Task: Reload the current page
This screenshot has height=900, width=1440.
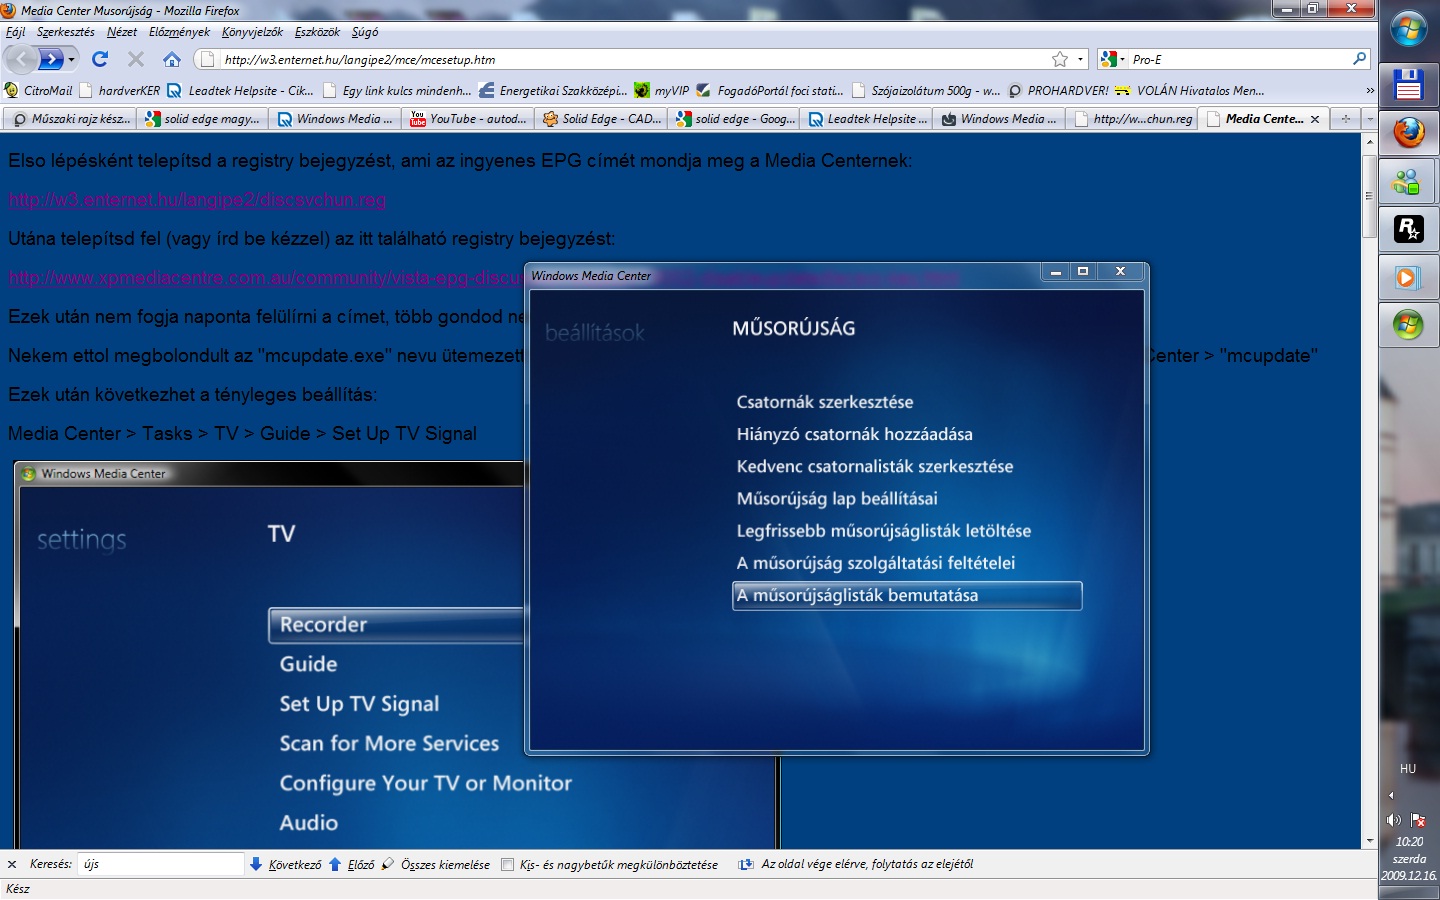Action: [100, 59]
